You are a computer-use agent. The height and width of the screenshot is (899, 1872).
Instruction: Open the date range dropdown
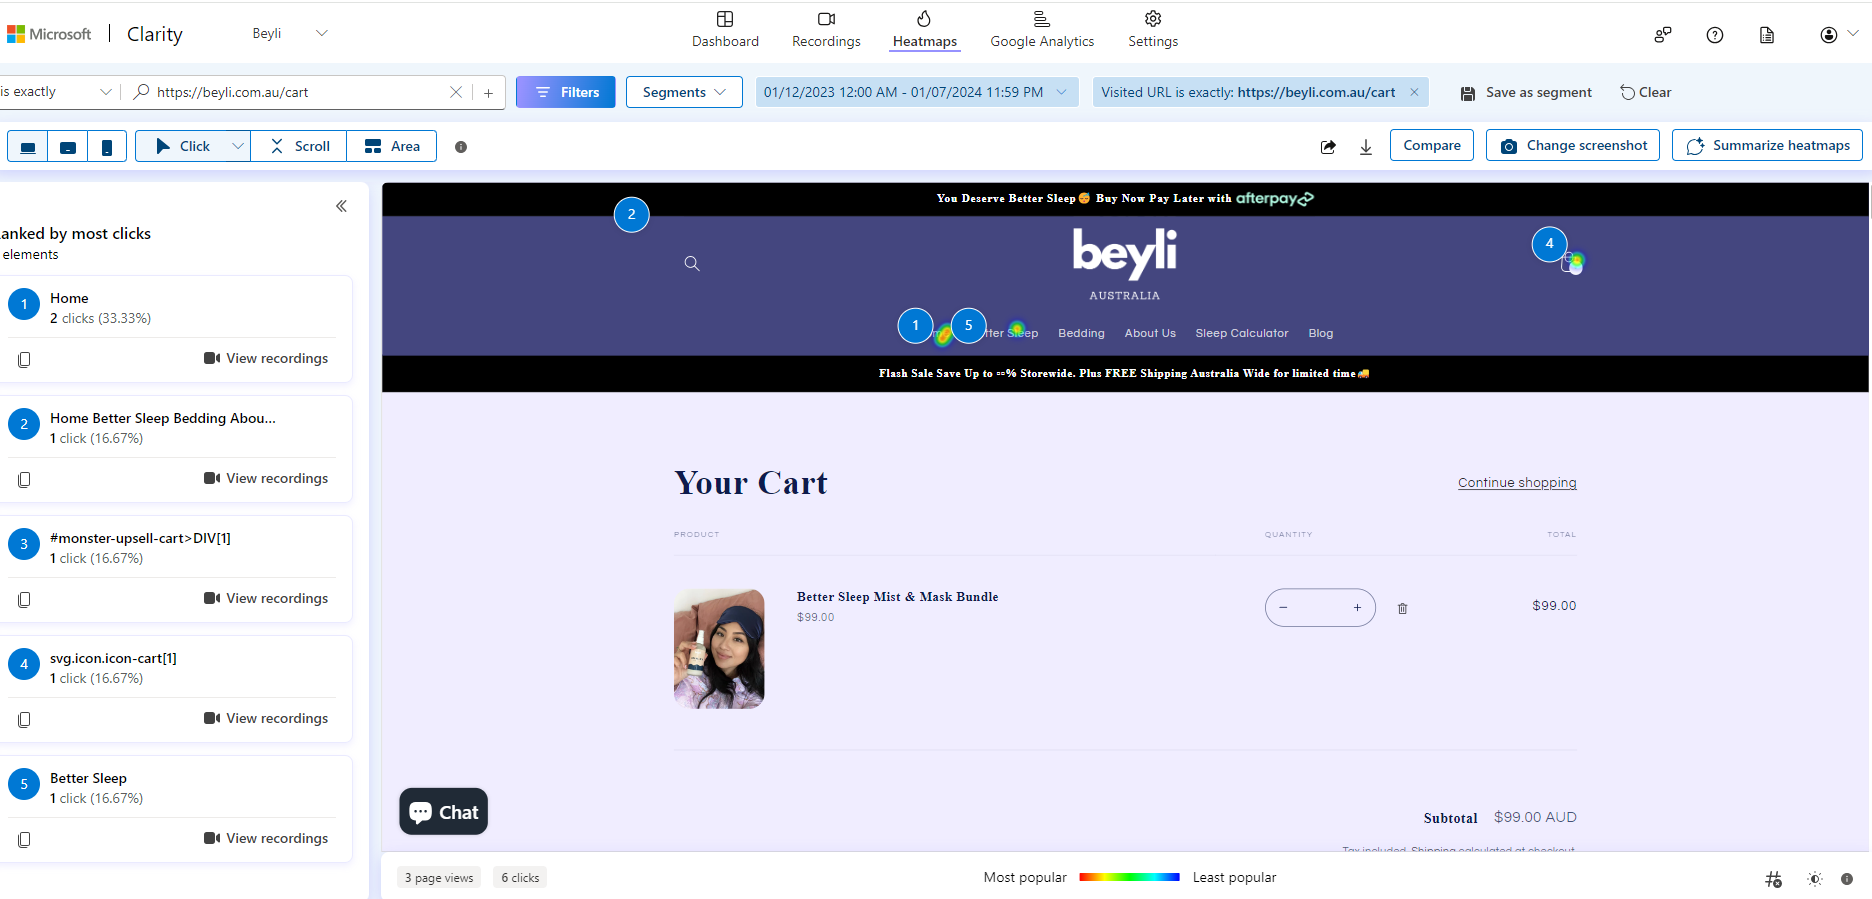coord(915,92)
